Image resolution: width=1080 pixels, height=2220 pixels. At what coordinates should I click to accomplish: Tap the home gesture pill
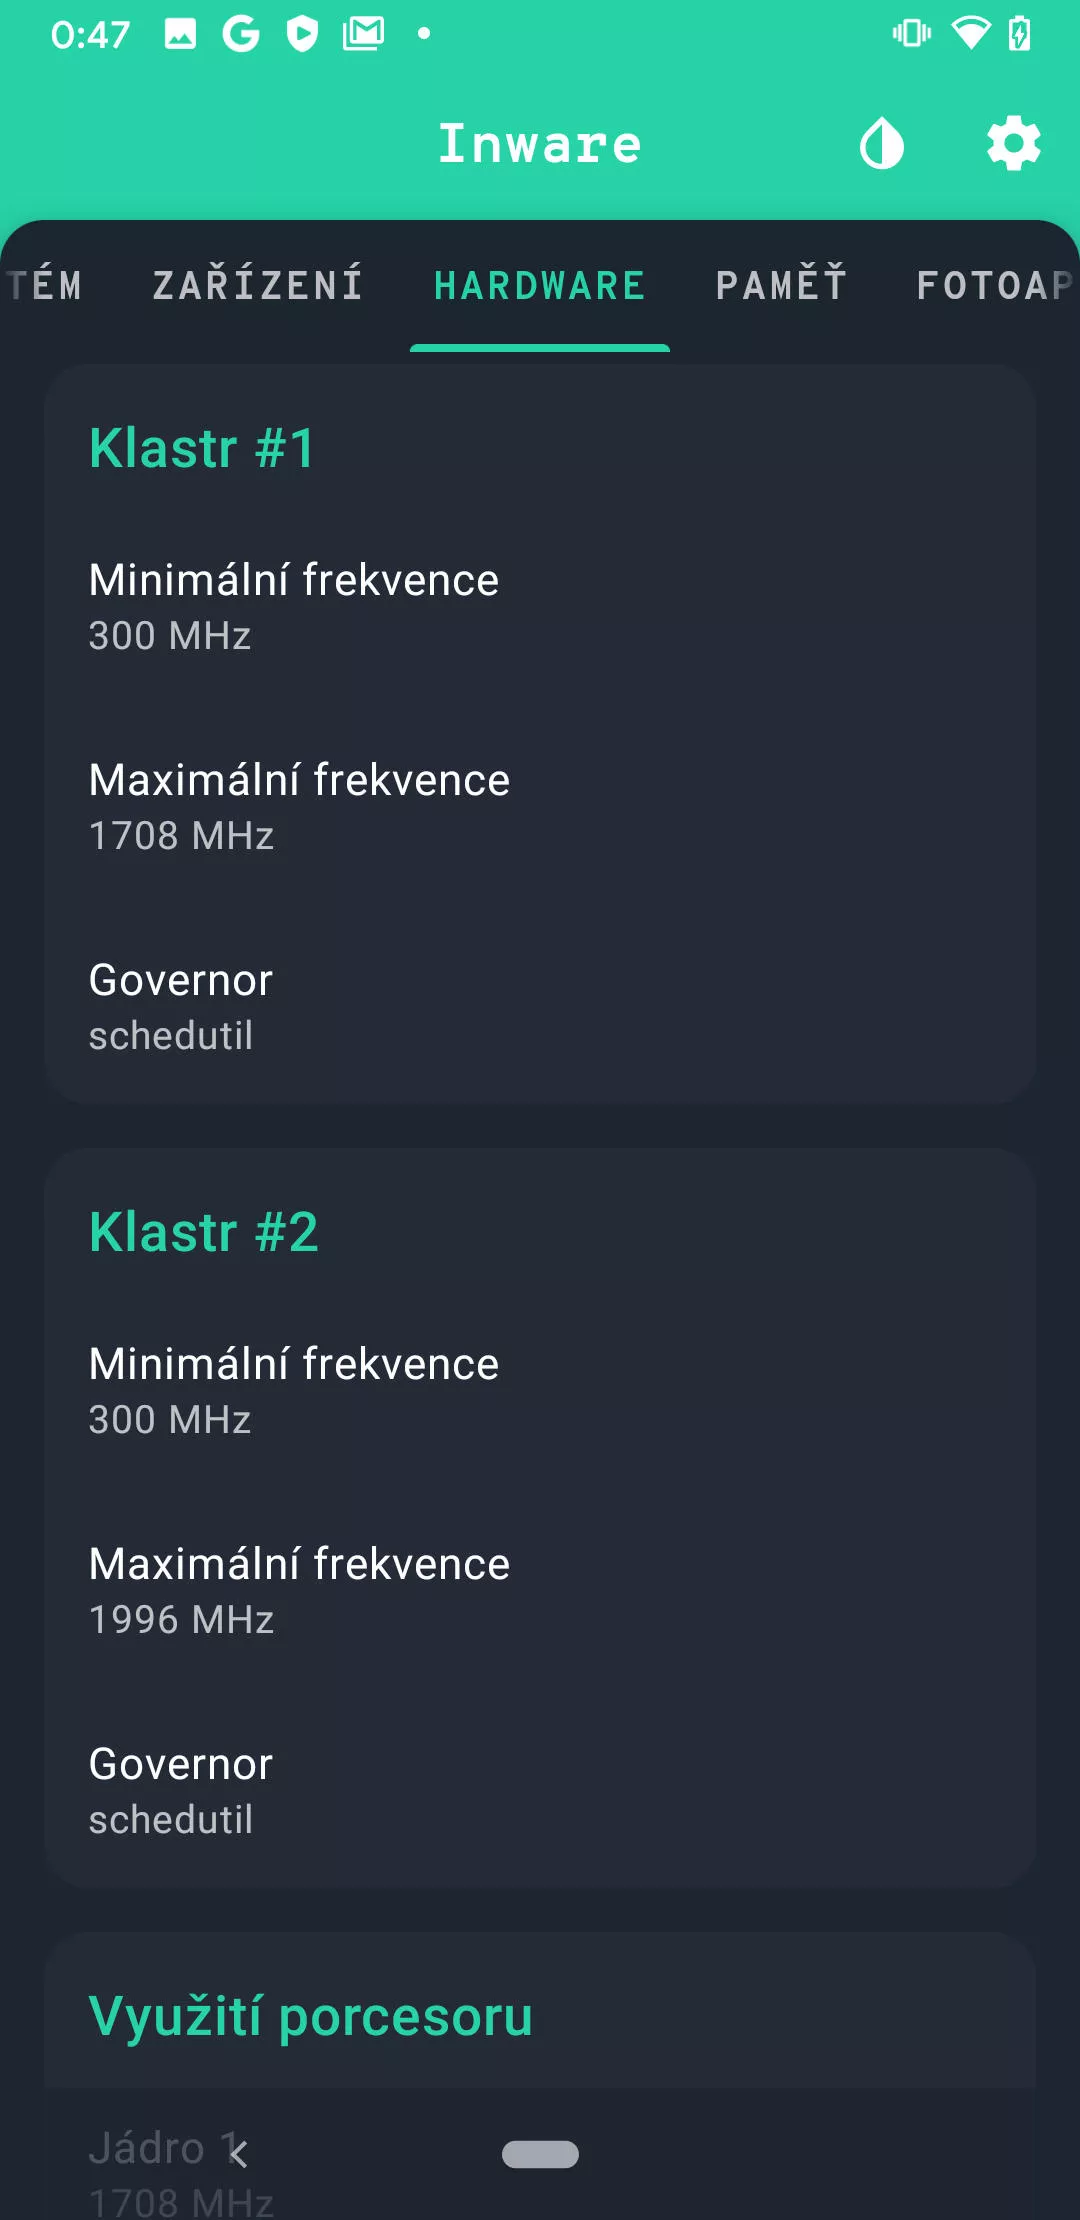click(x=540, y=2154)
